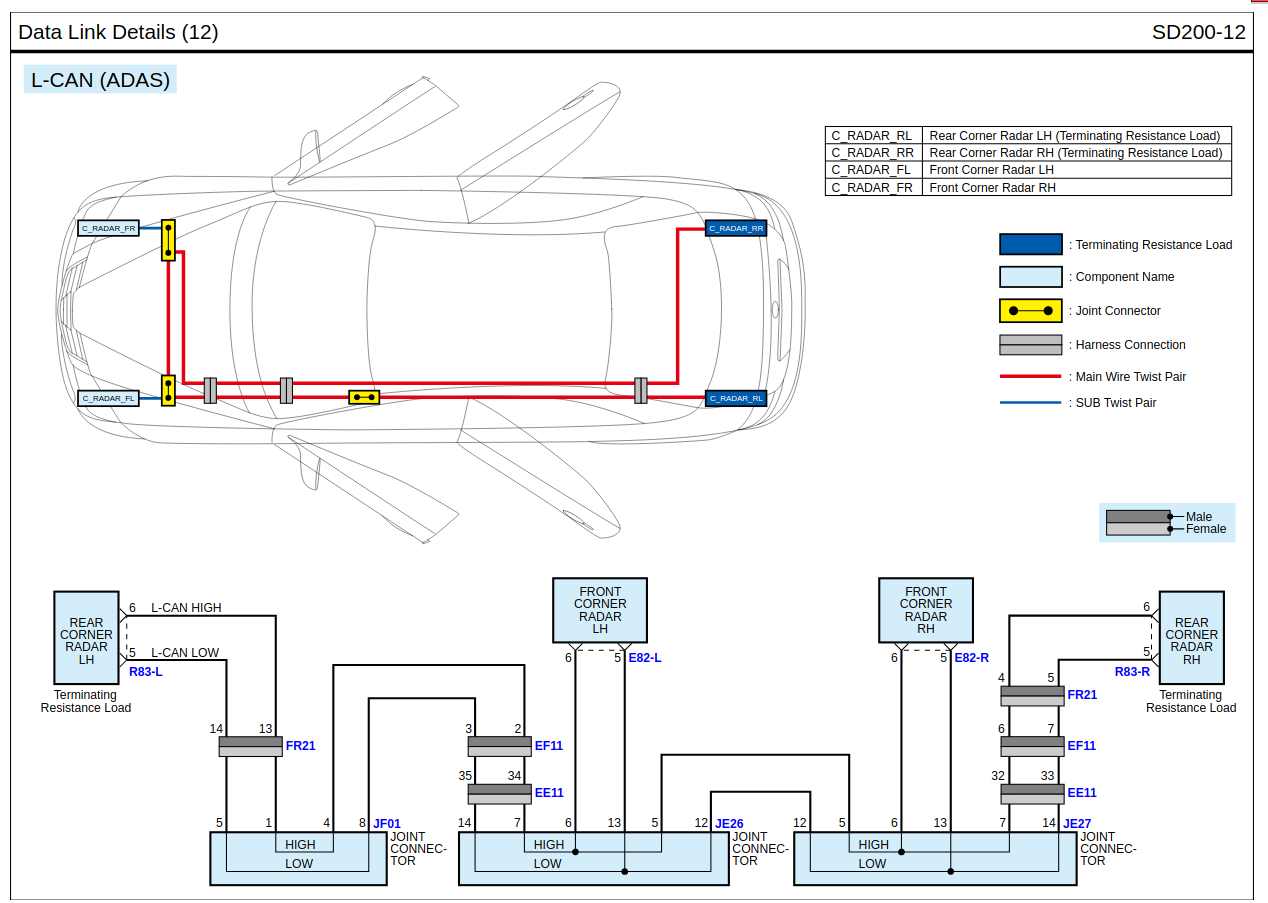Select the yellow joint connector beside C_RADAR_FL
This screenshot has width=1268, height=903.
[x=168, y=390]
